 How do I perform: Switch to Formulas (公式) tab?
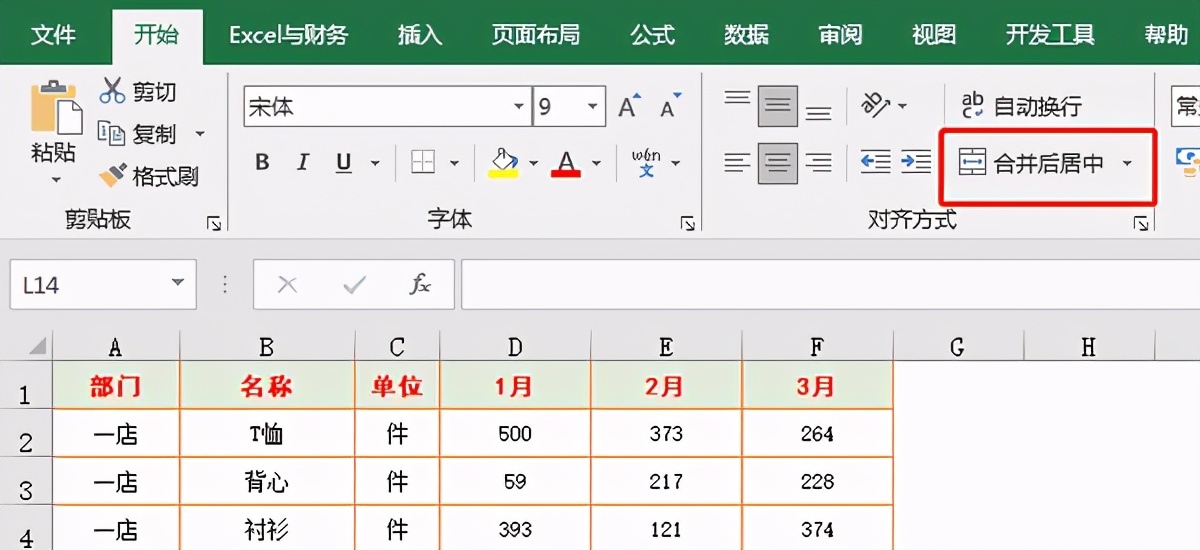pos(653,35)
